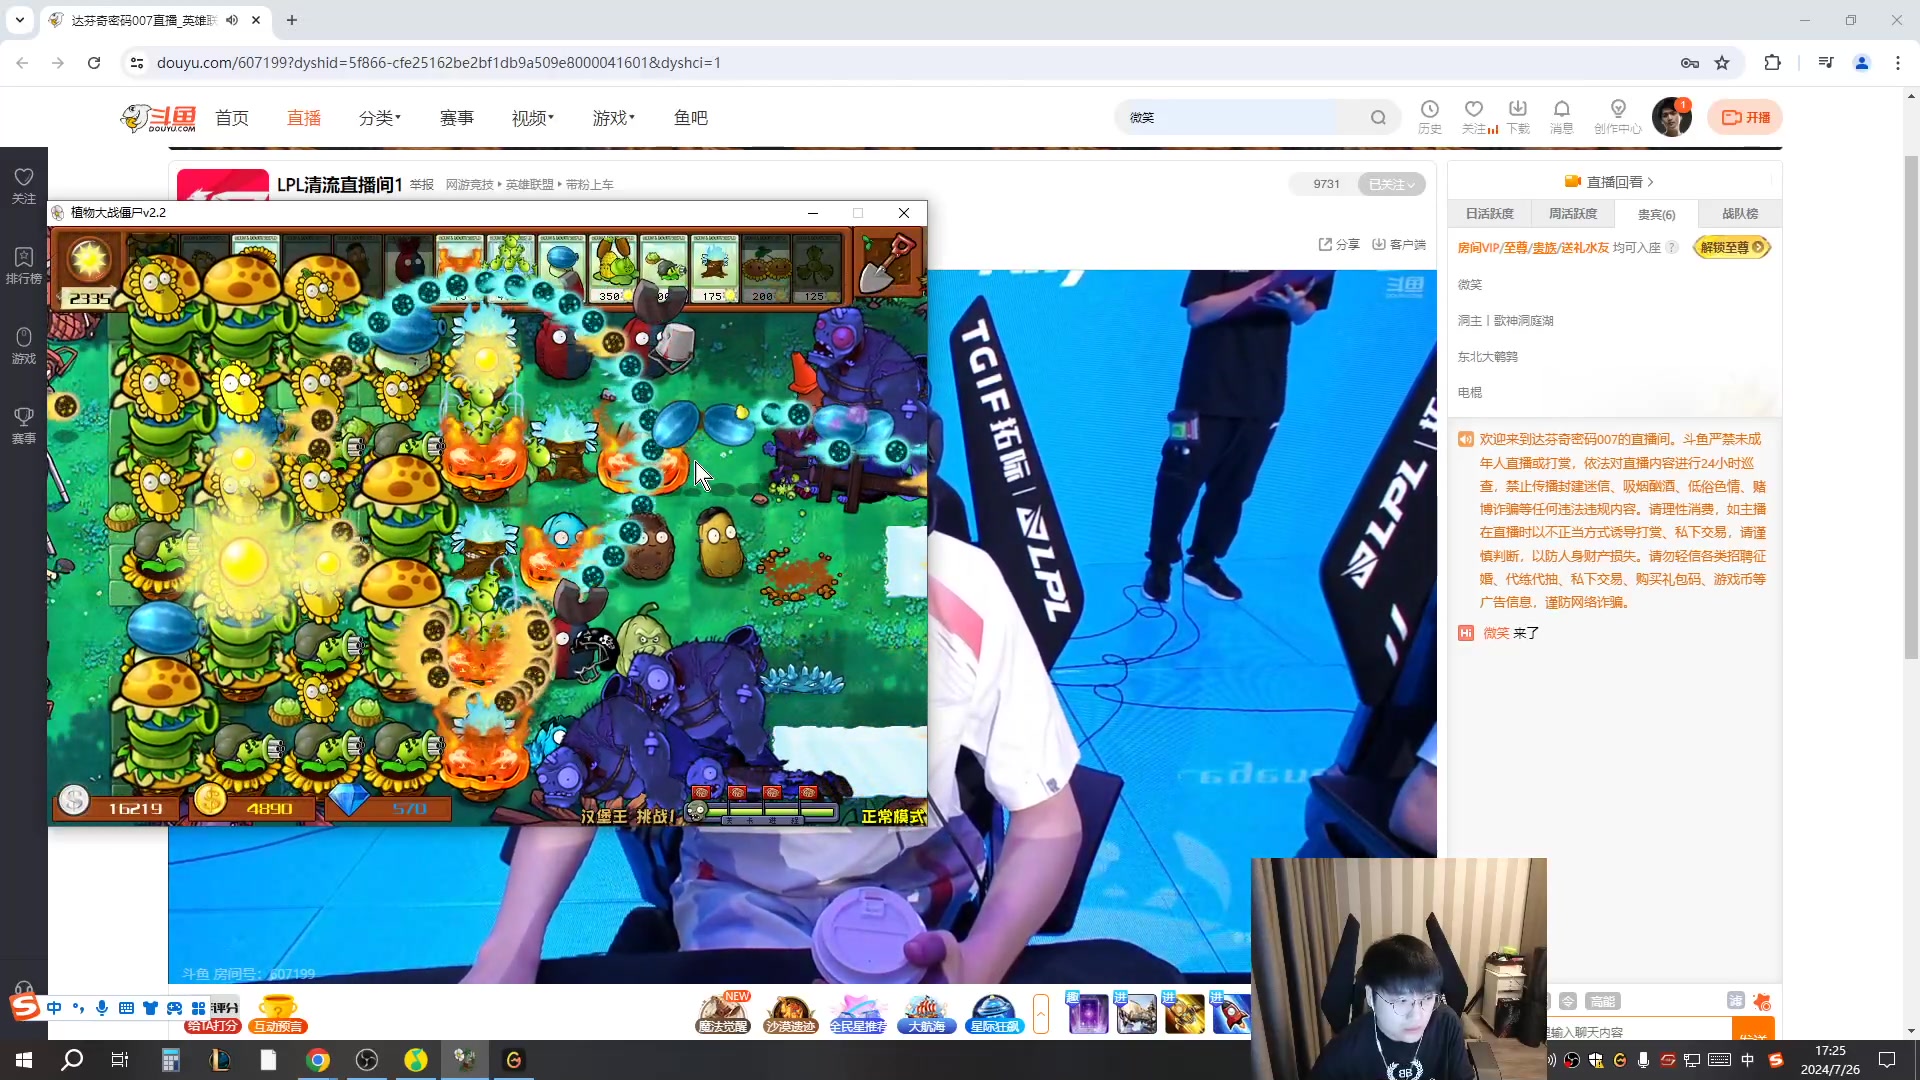Pick the 350-cost plant seed card
The image size is (1920, 1080).
613,270
